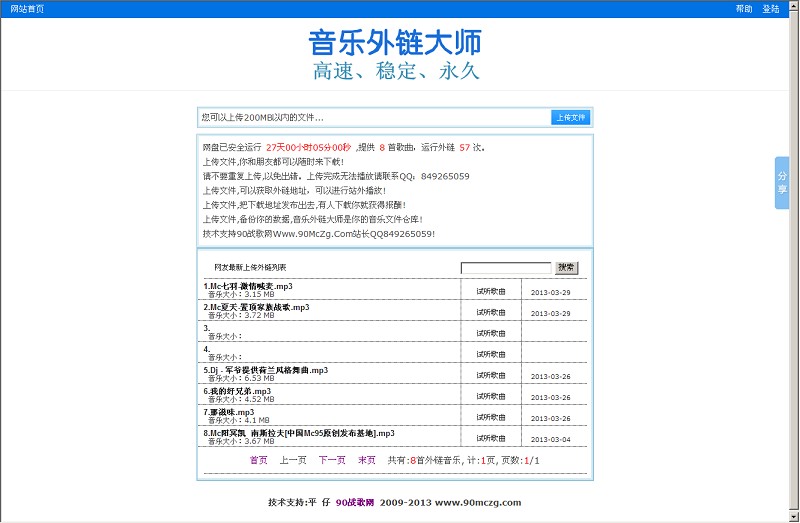Go to 首页 first page in pagination
Screen dimensions: 800x523
point(258,460)
